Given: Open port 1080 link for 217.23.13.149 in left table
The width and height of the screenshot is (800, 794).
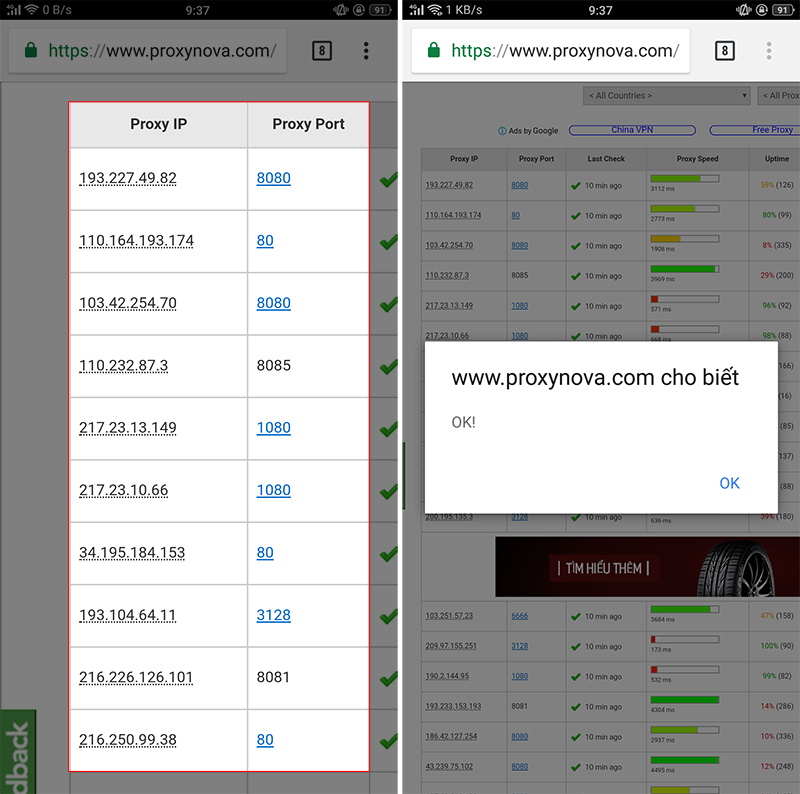Looking at the screenshot, I should [x=273, y=428].
